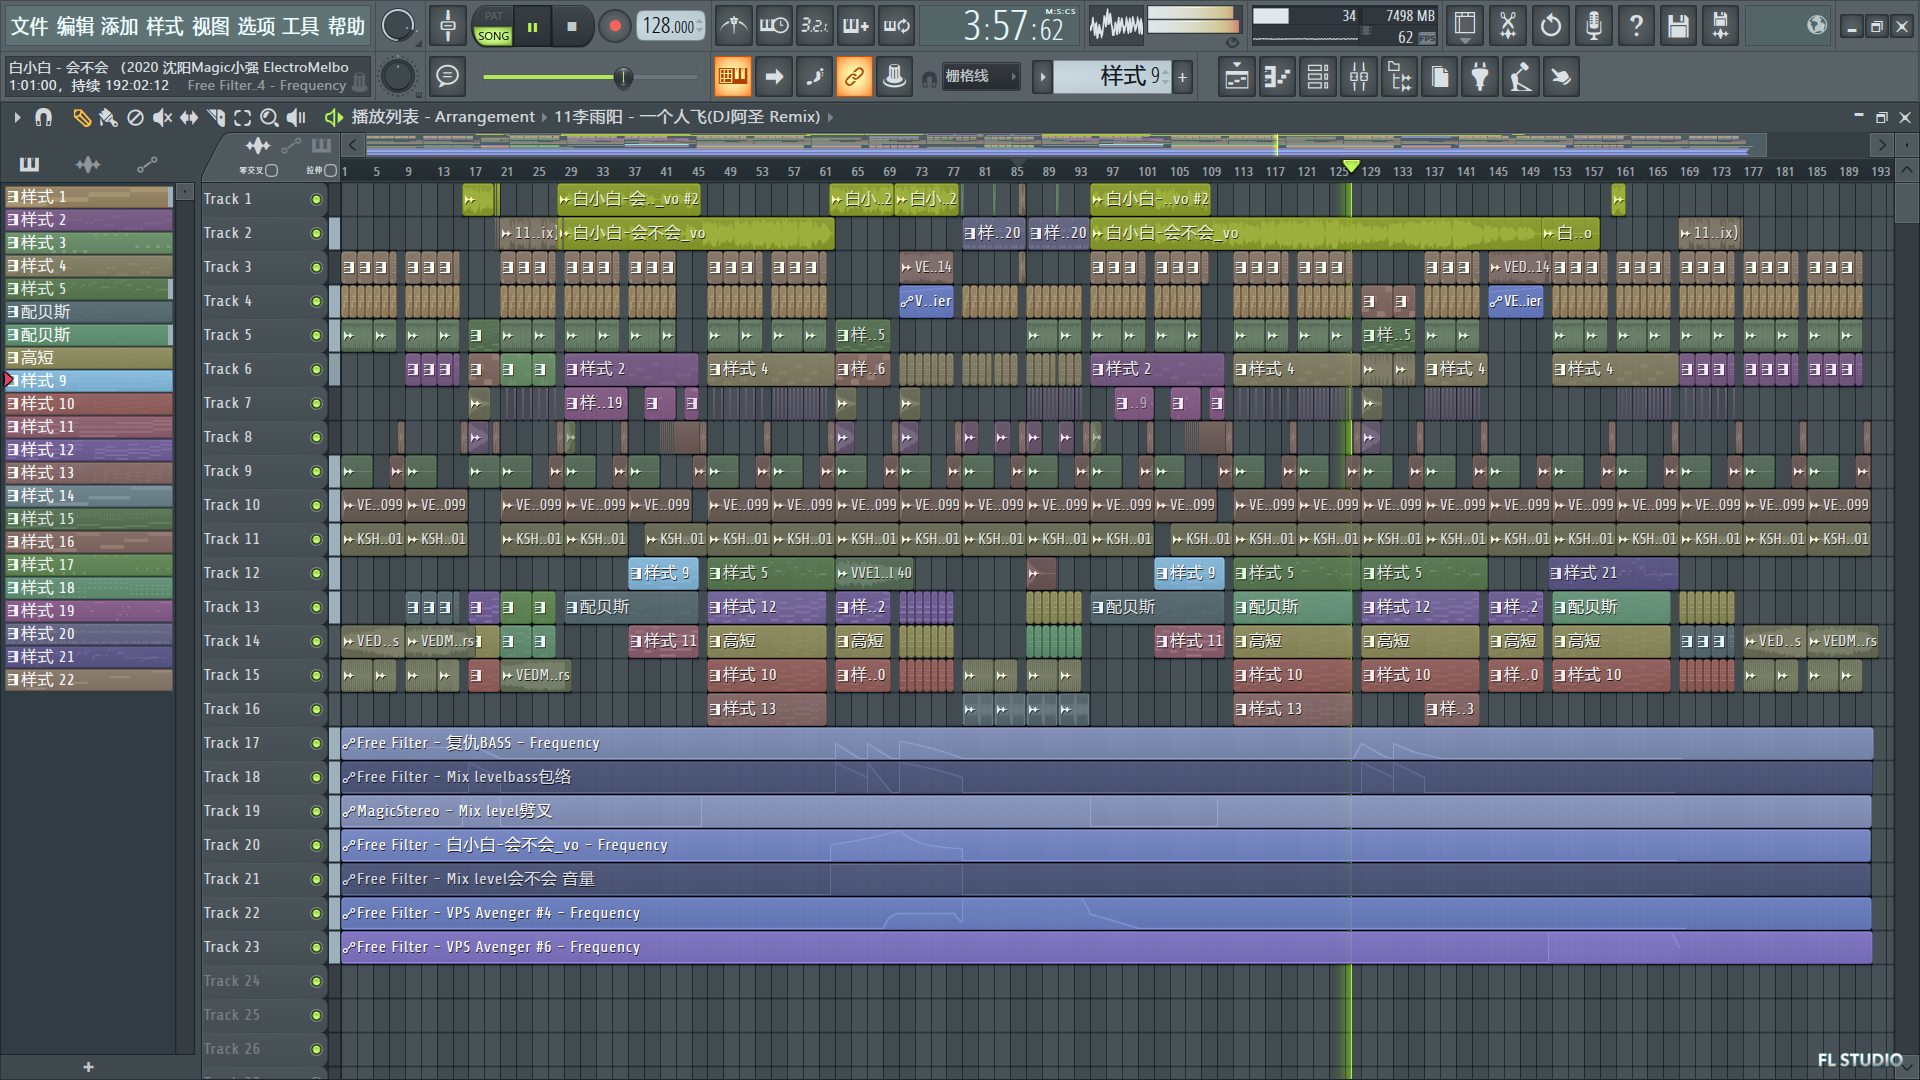Open the 选项 (Options) menu
The width and height of the screenshot is (1920, 1080).
pyautogui.click(x=256, y=26)
